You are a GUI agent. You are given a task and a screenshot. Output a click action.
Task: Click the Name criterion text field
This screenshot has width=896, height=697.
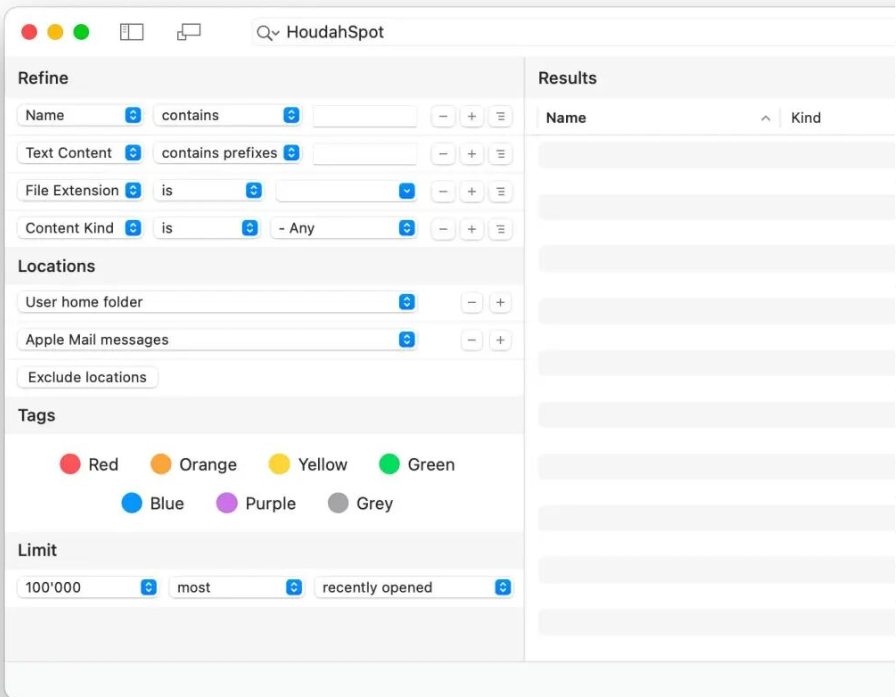pyautogui.click(x=365, y=116)
